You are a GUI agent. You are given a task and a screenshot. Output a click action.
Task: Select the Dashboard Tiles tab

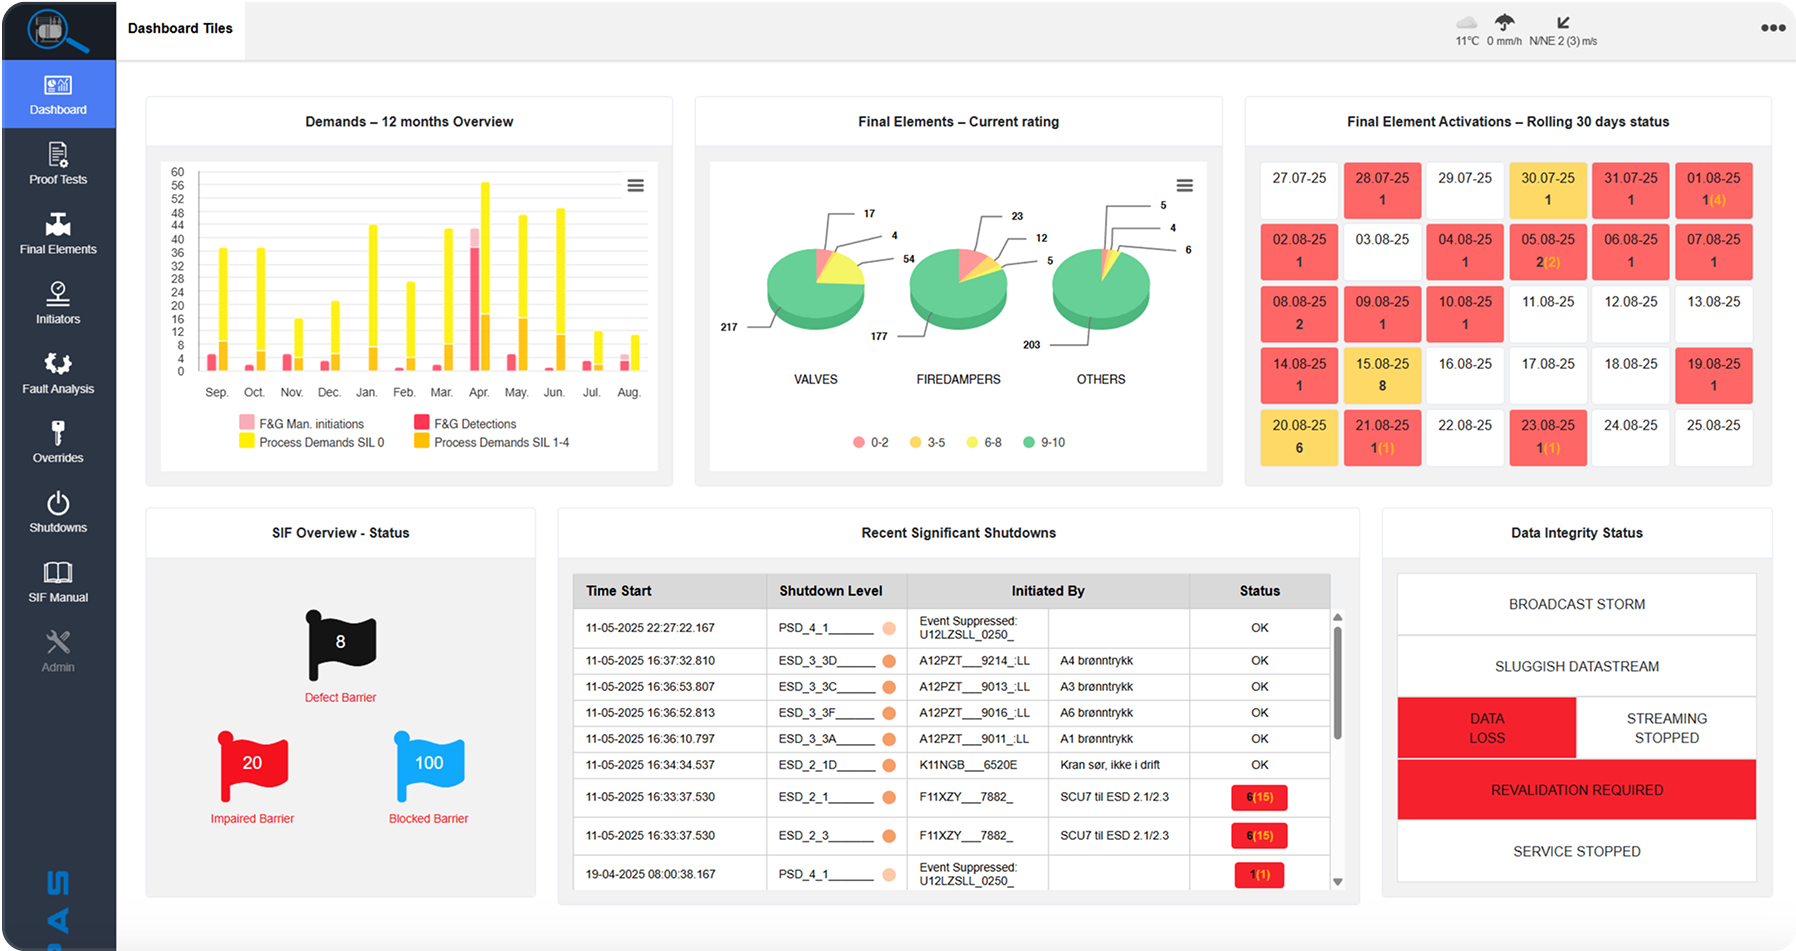180,29
